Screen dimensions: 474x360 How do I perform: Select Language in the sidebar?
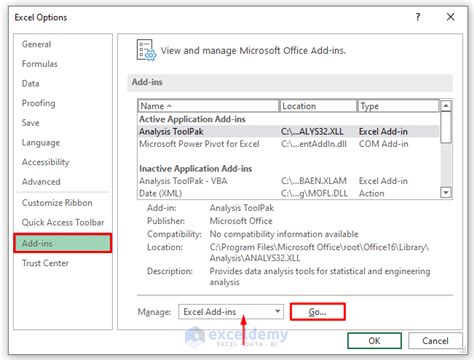tap(41, 143)
